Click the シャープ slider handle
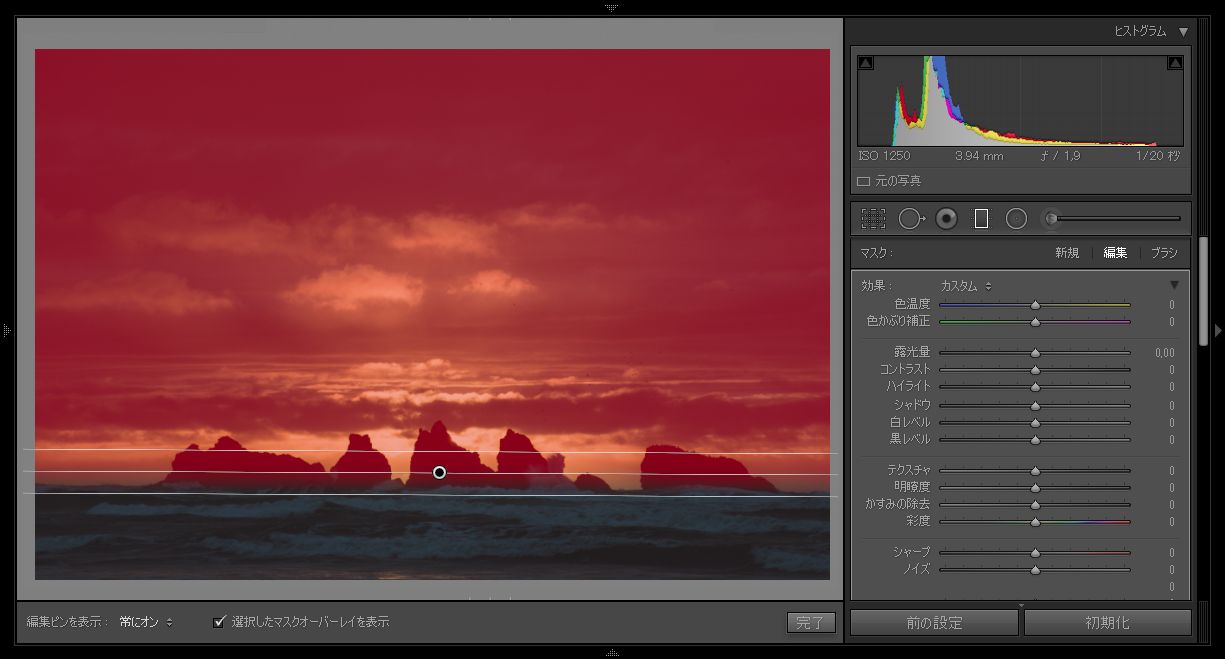 1035,553
